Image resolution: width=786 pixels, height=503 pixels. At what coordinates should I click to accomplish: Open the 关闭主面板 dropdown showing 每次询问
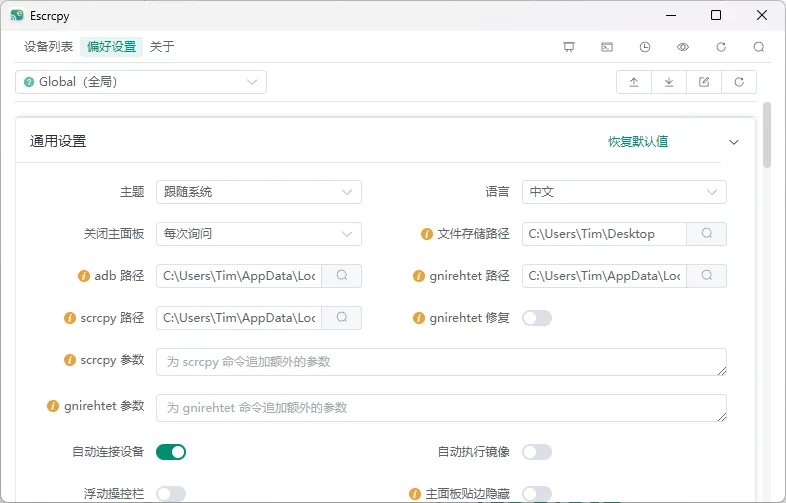(x=259, y=234)
